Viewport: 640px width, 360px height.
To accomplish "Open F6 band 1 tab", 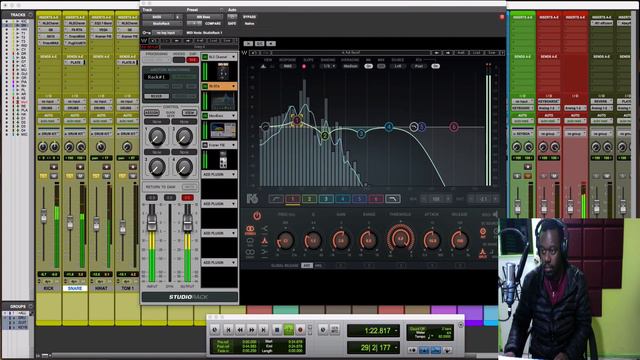I will click(293, 199).
